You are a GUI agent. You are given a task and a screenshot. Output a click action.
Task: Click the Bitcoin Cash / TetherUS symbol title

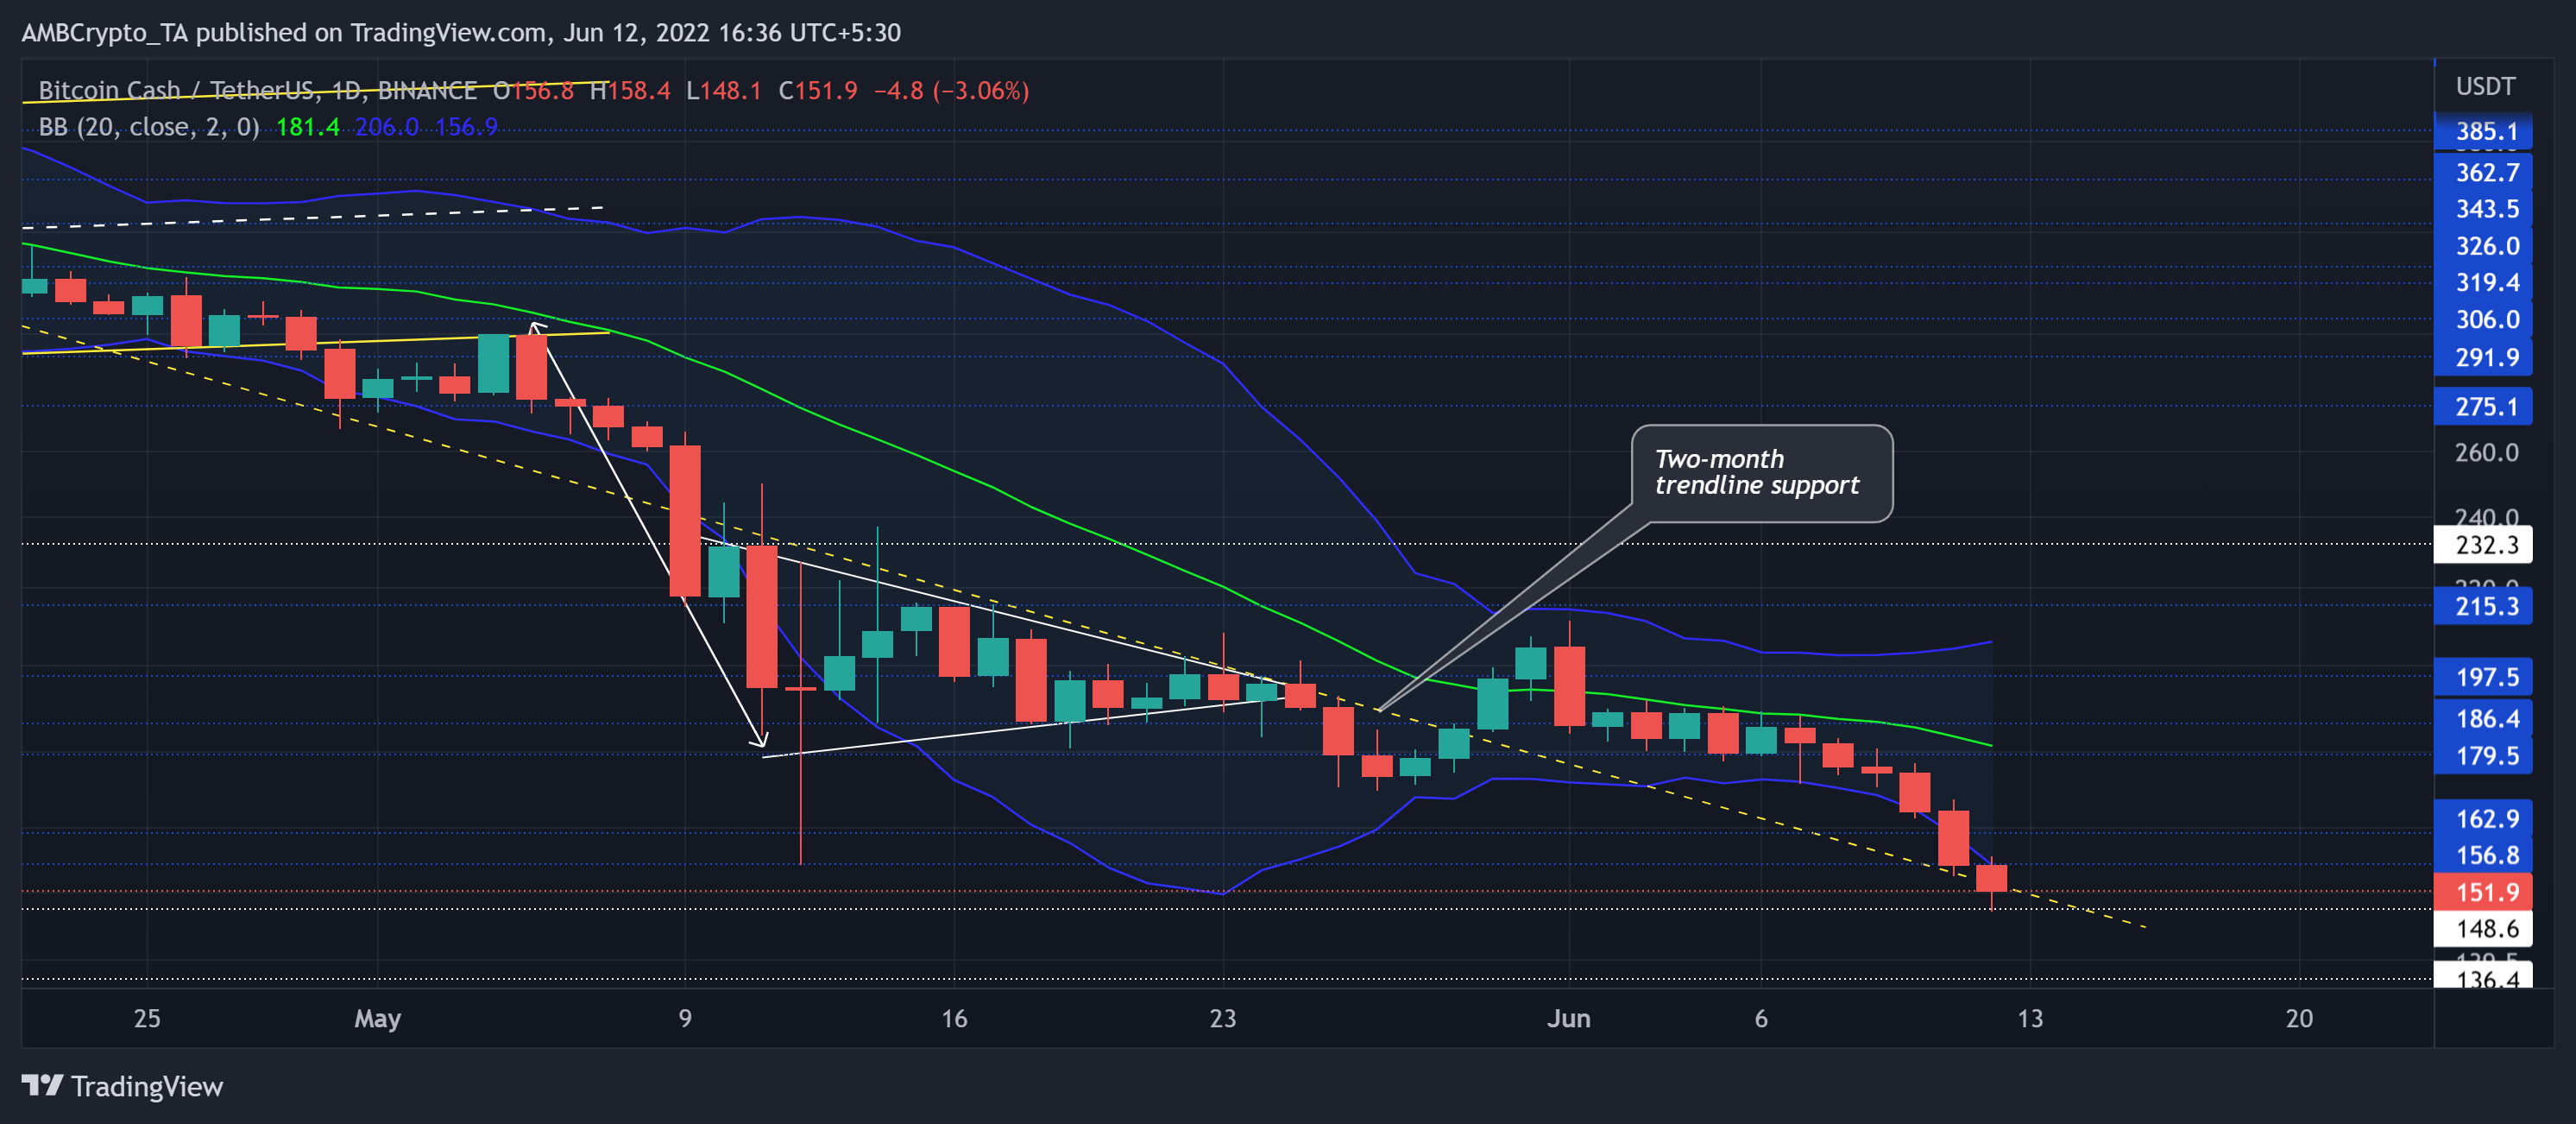tap(257, 91)
